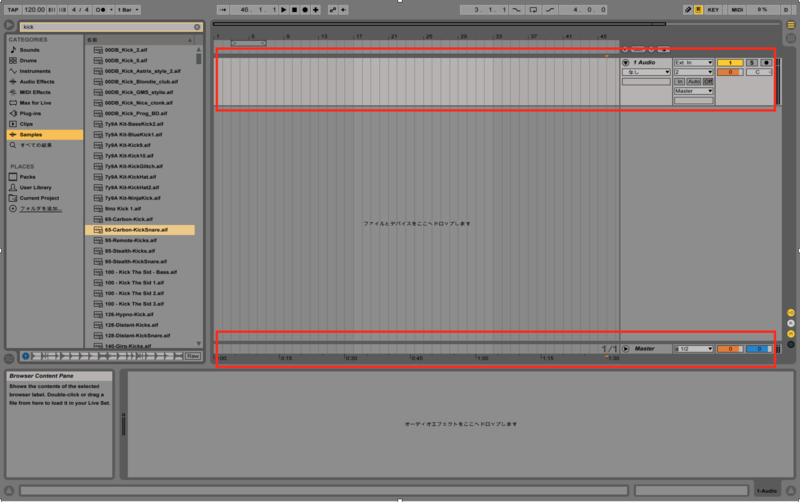
Task: Fold the 1 Audio track triangle
Action: click(626, 62)
